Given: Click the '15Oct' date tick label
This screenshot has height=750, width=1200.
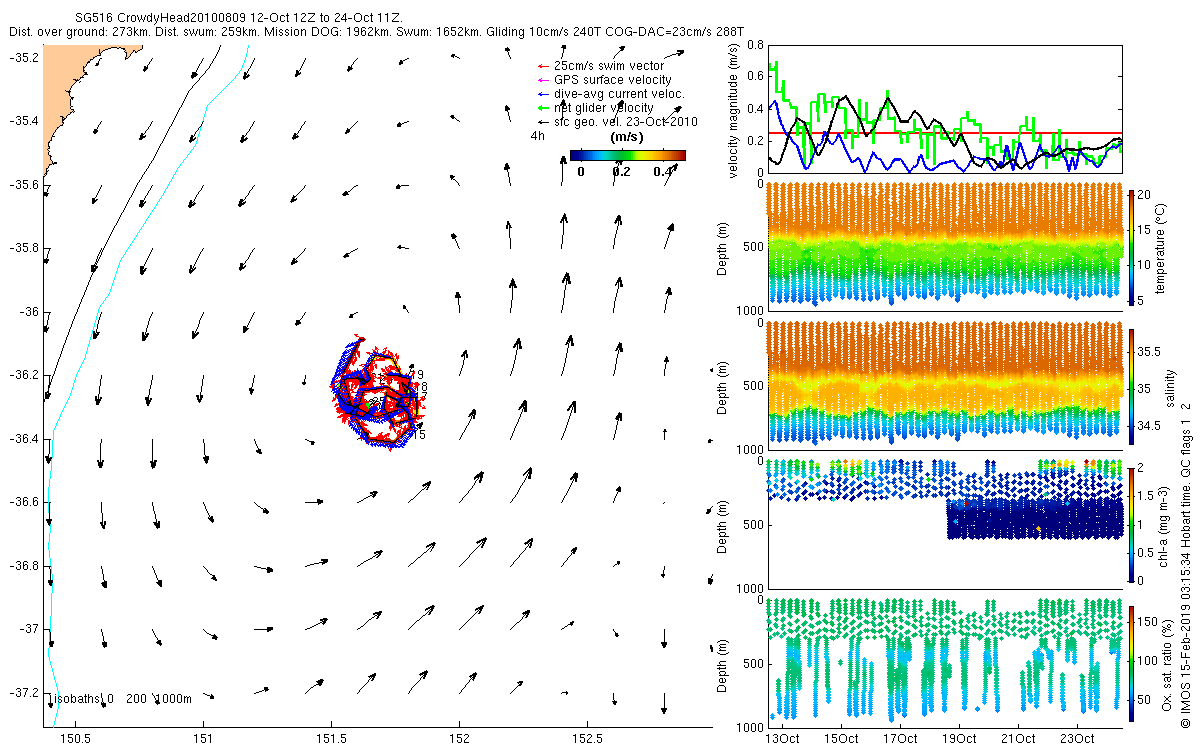Looking at the screenshot, I should (x=841, y=739).
